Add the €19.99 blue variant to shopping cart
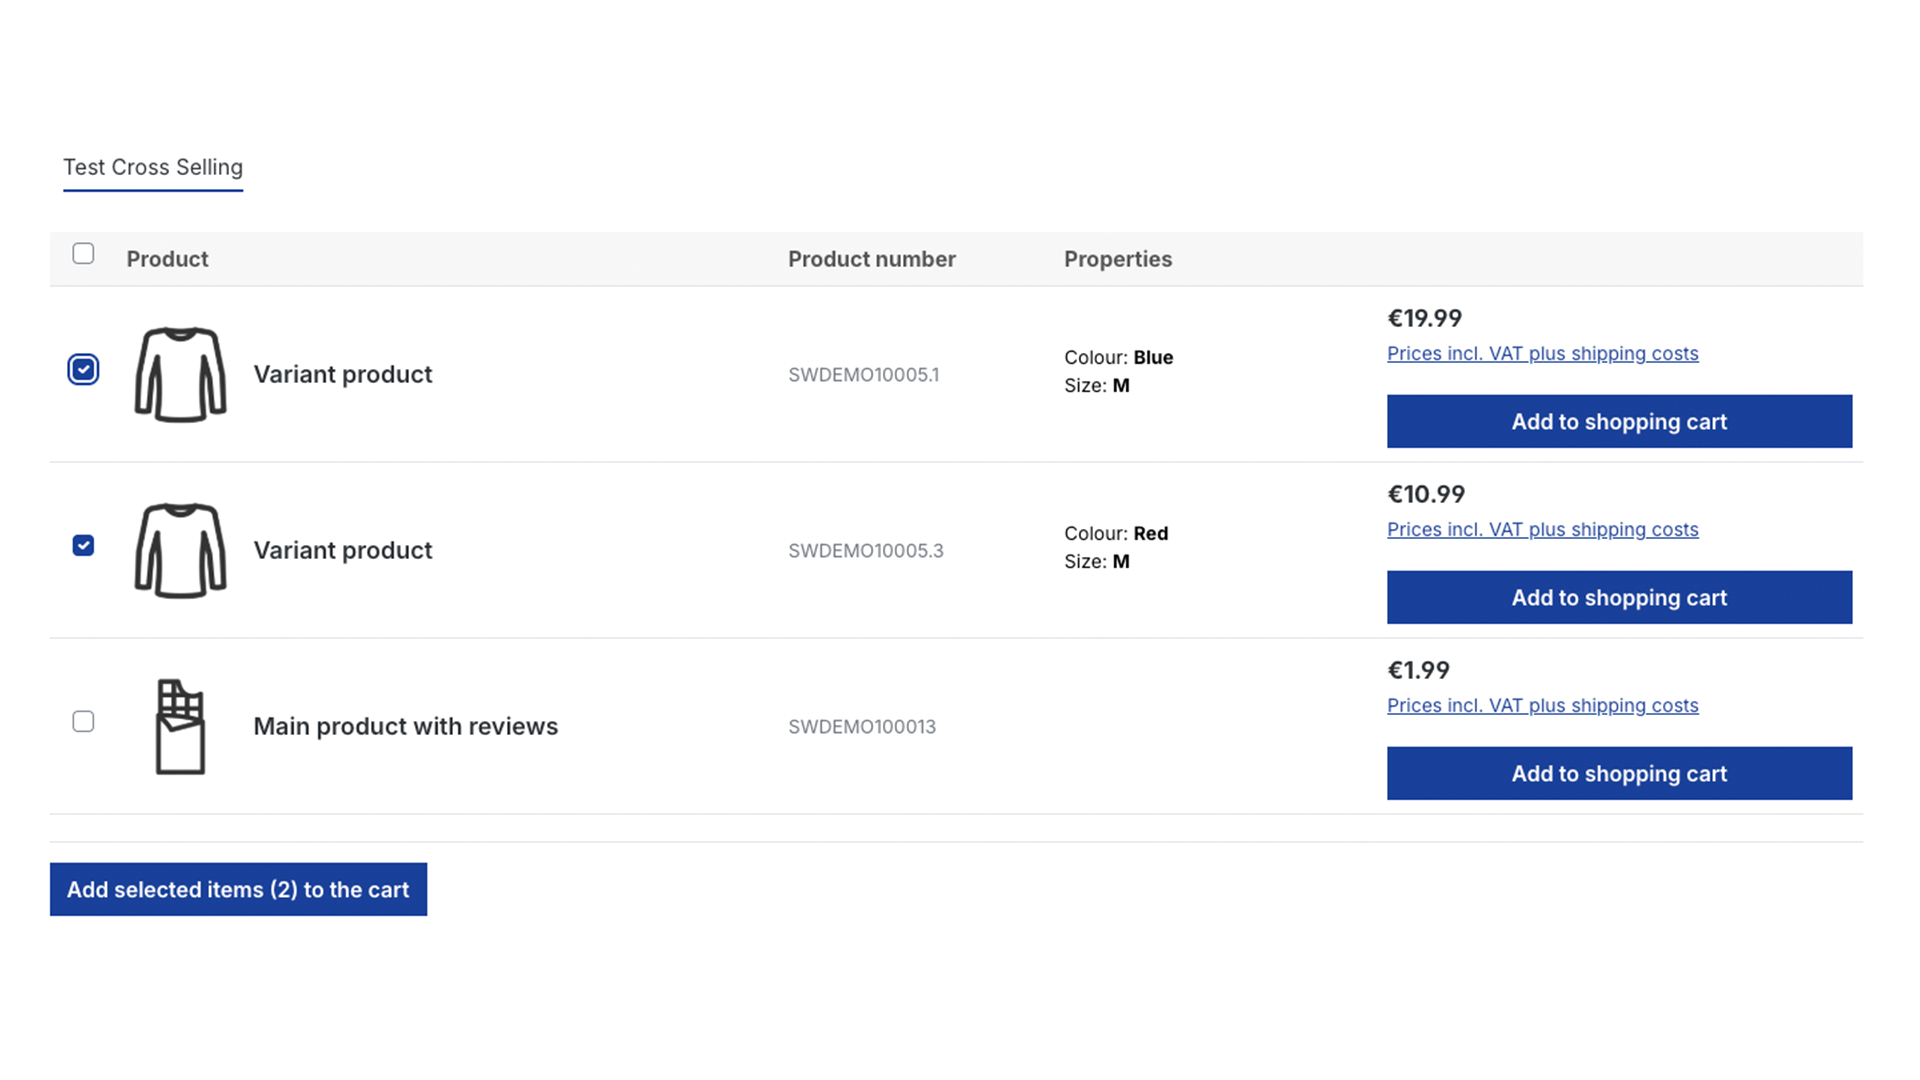The height and width of the screenshot is (1080, 1920). [x=1618, y=421]
